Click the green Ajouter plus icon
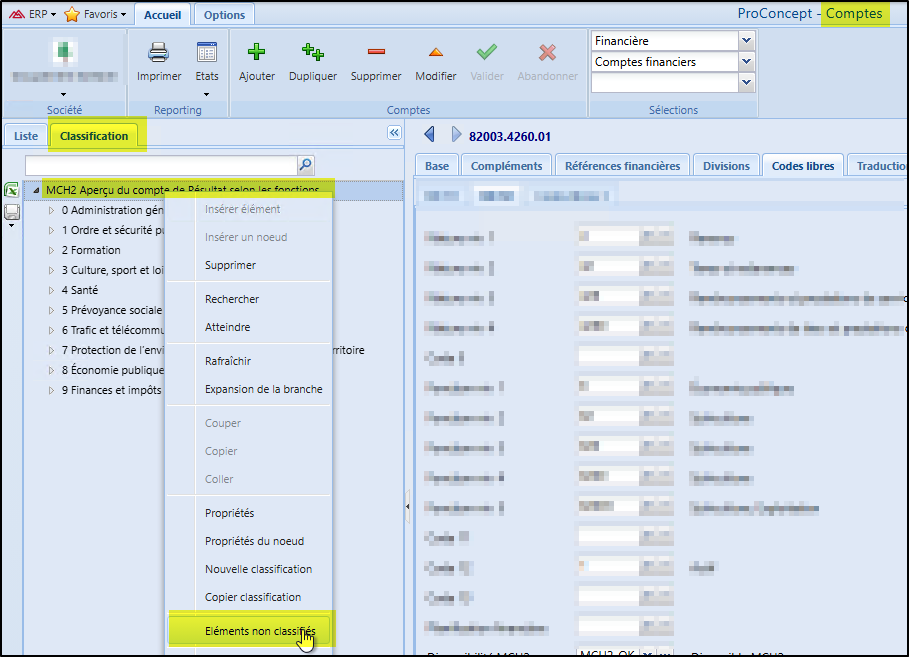This screenshot has width=909, height=657. (257, 53)
